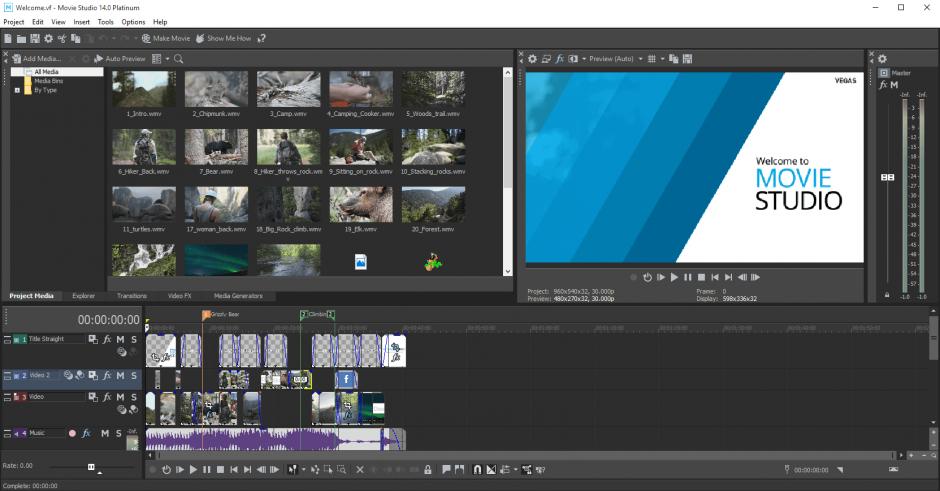The height and width of the screenshot is (491, 940).
Task: Open track FX on Music track
Action: [86, 433]
